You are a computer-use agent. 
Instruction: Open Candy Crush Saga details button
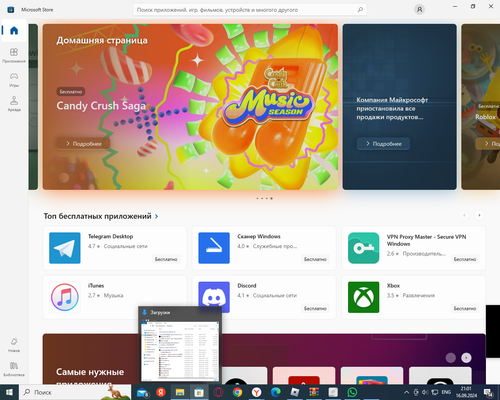pyautogui.click(x=83, y=144)
